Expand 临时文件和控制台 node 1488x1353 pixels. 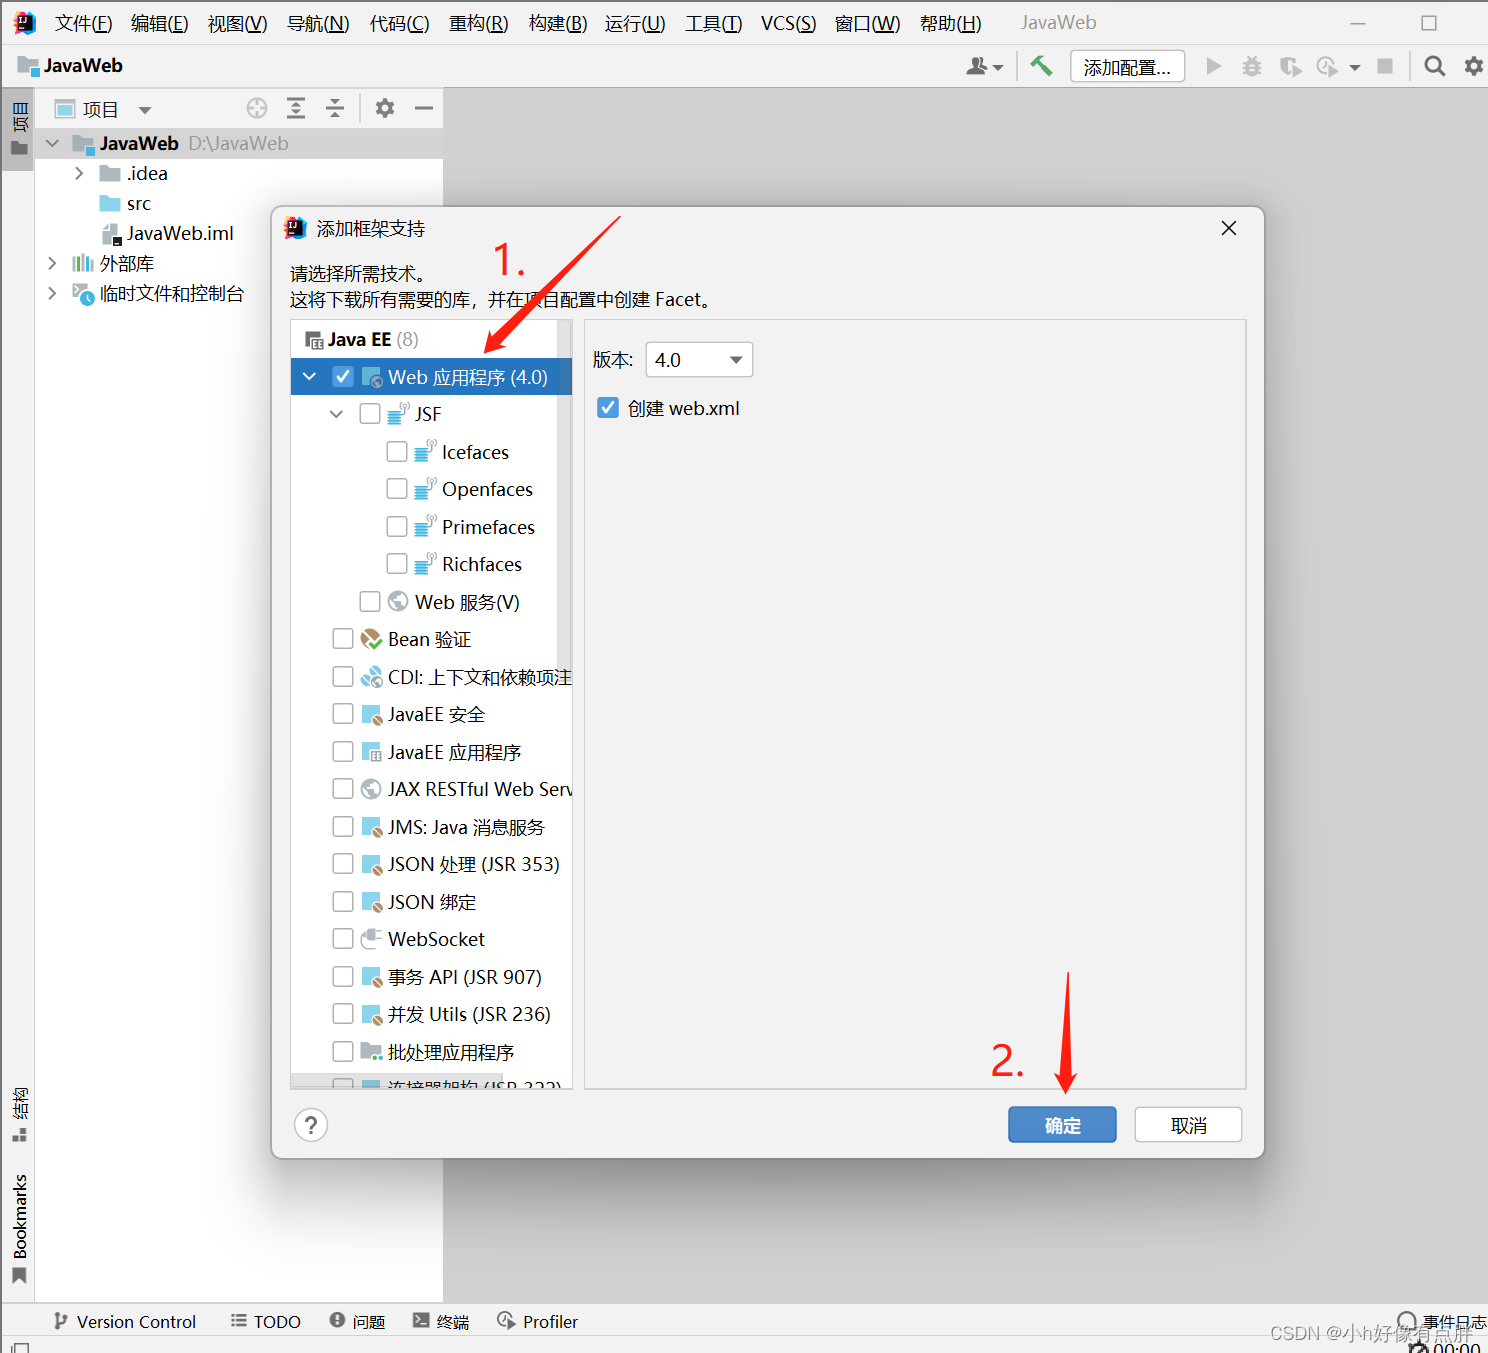(53, 293)
